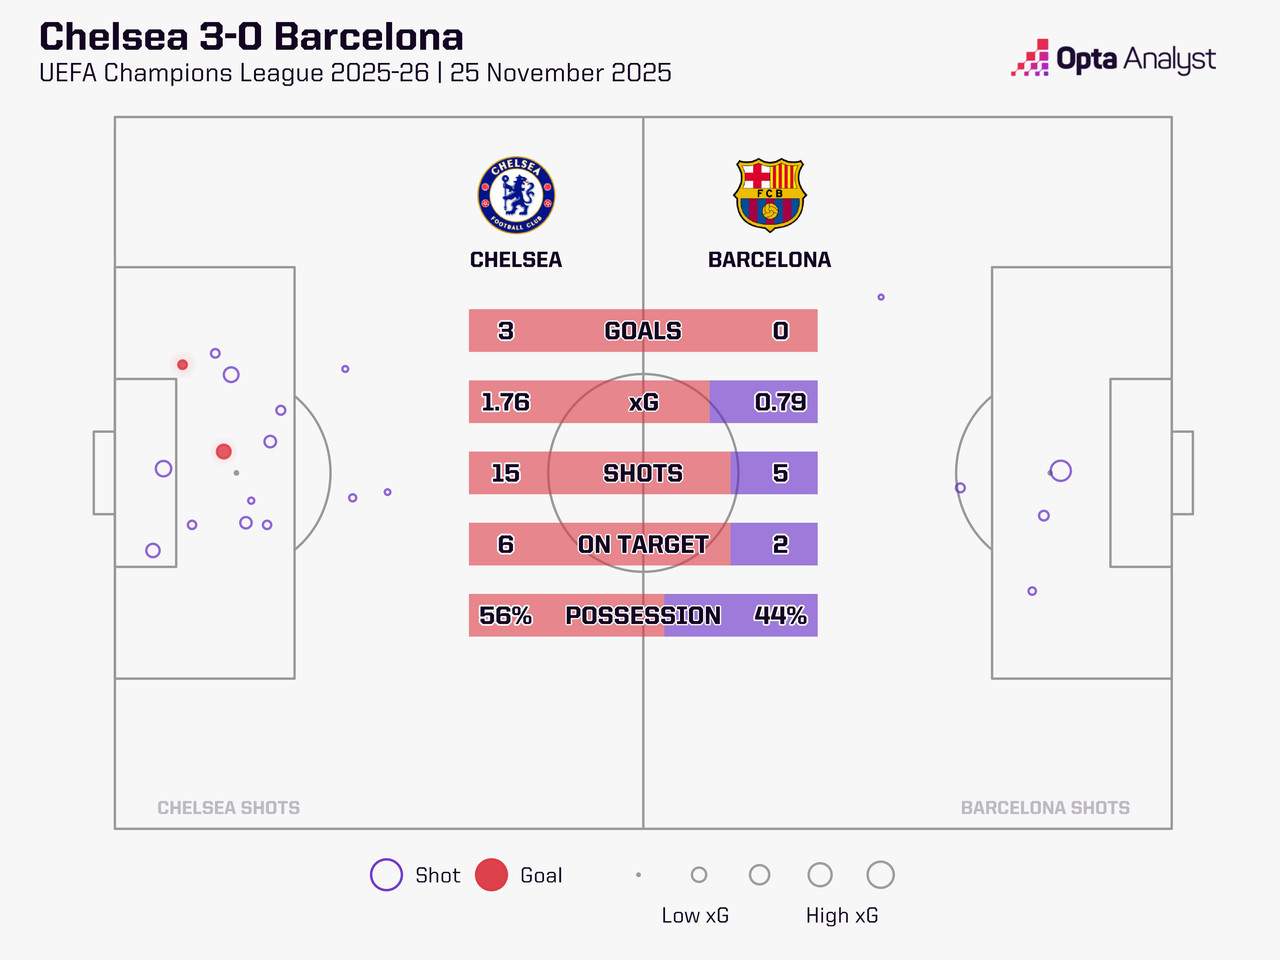Click Barcelona's 44% possession segment

780,616
